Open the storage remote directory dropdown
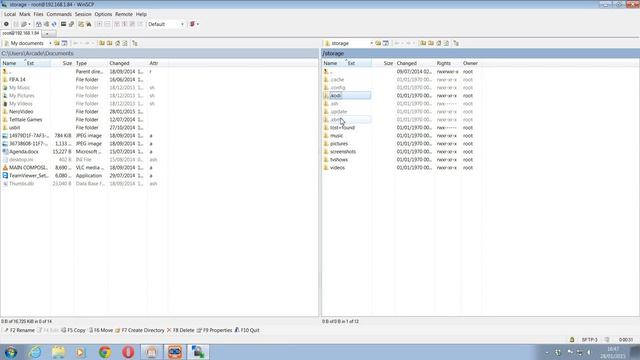 (x=349, y=43)
